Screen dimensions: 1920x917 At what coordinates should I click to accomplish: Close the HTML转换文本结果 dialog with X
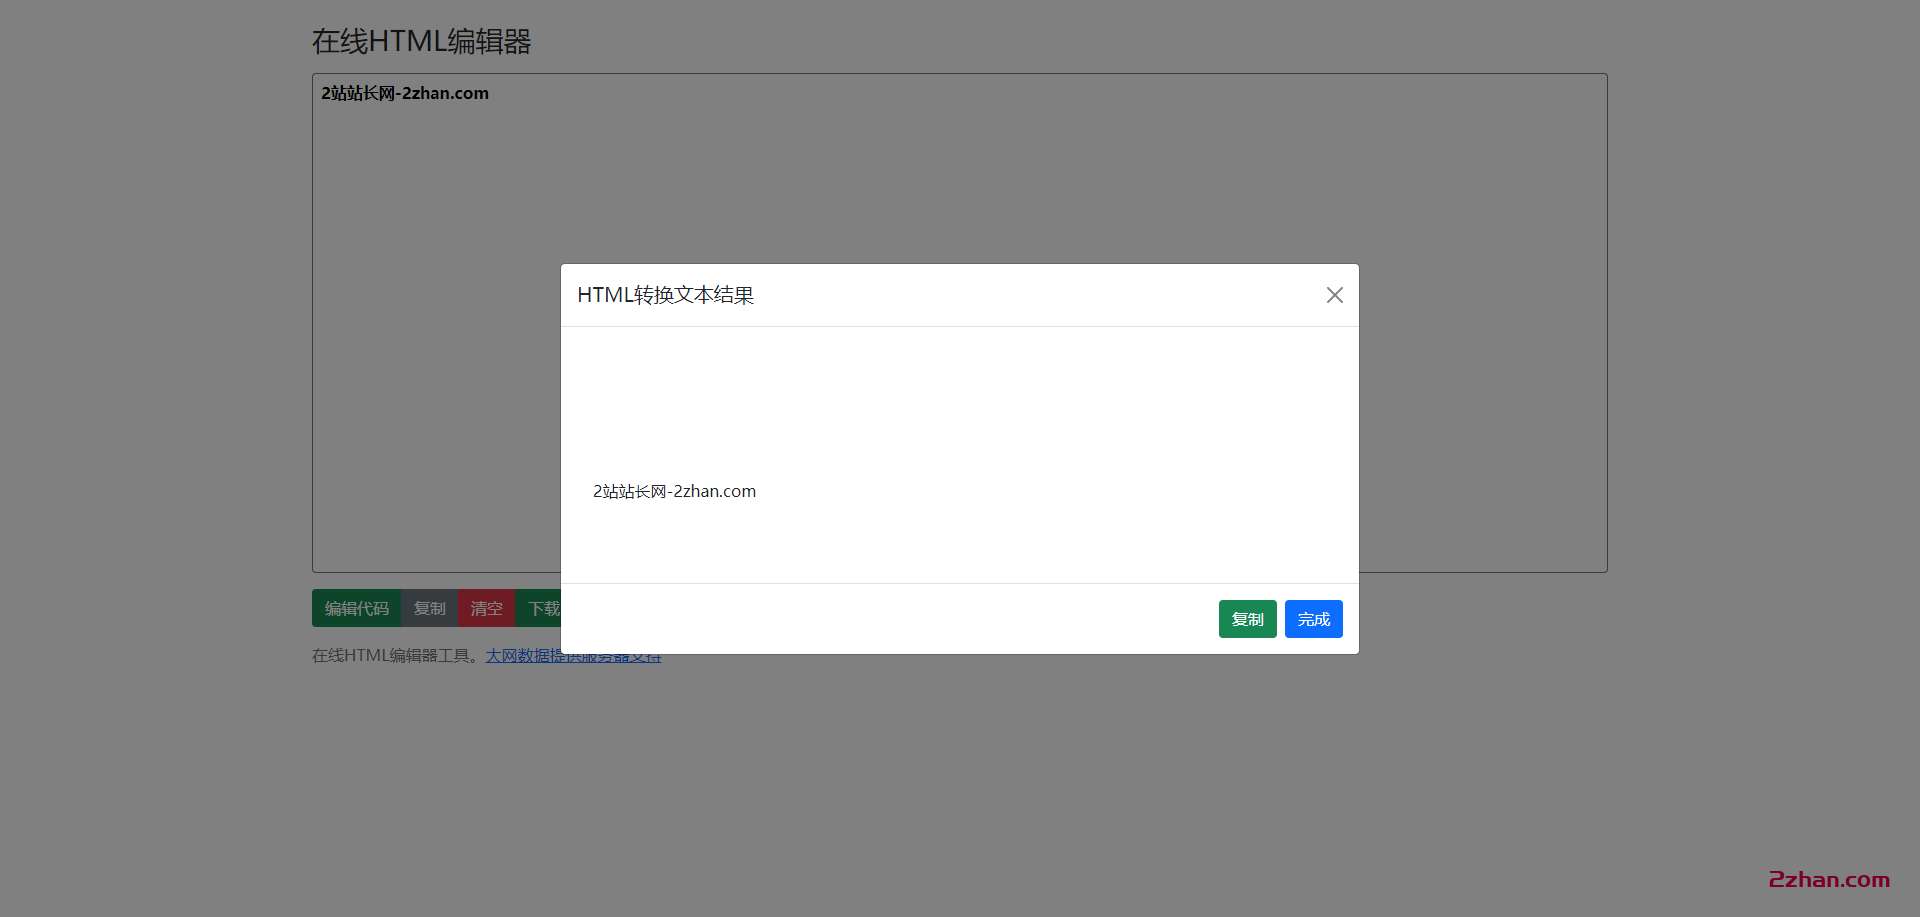[x=1334, y=295]
